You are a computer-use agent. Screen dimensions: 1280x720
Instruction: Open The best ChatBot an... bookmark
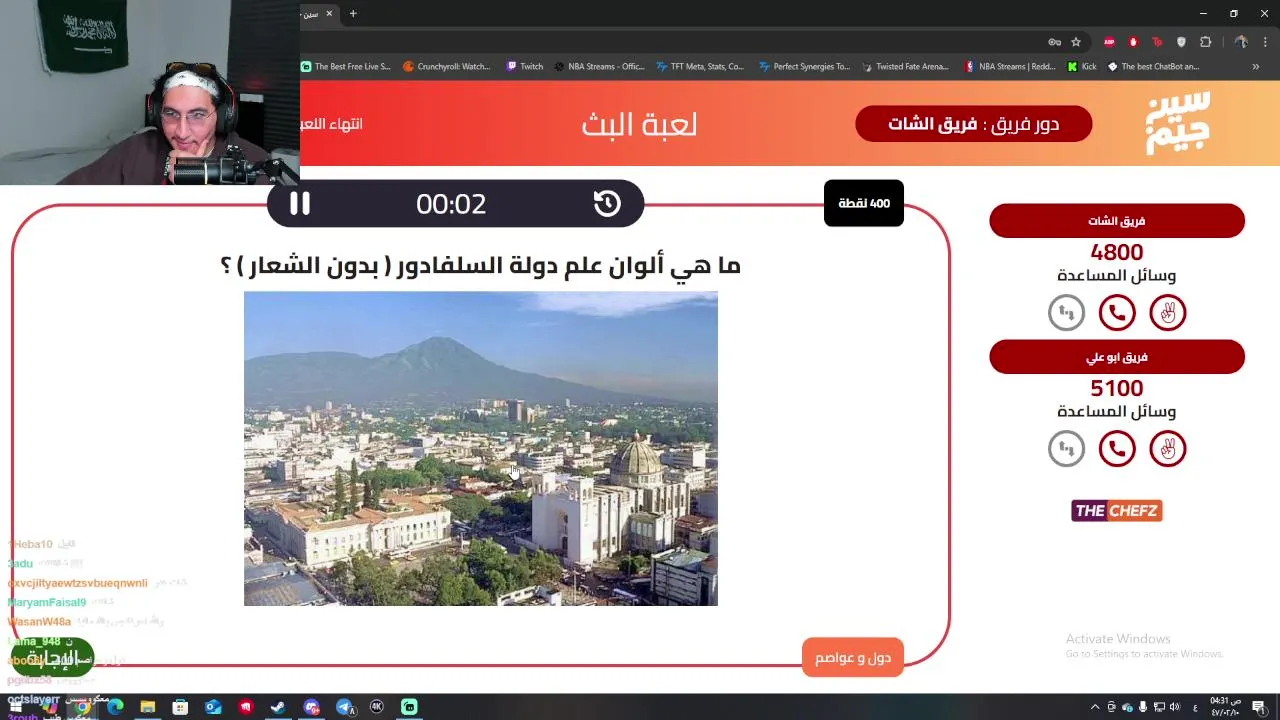tap(1153, 67)
